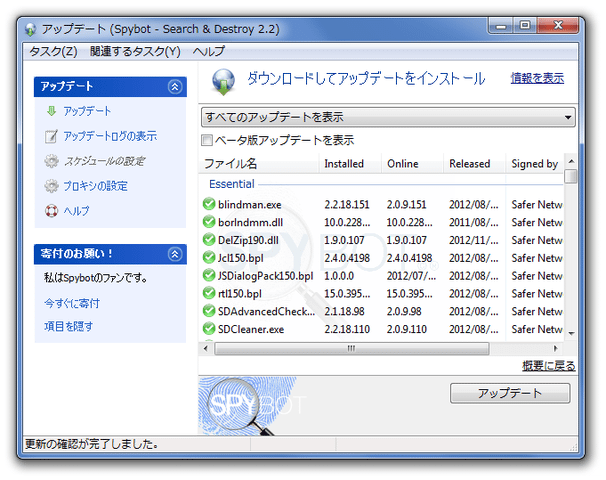606x480 pixels.
Task: Click the status bar text 更新の確認が完了しました。
Action: click(x=91, y=444)
